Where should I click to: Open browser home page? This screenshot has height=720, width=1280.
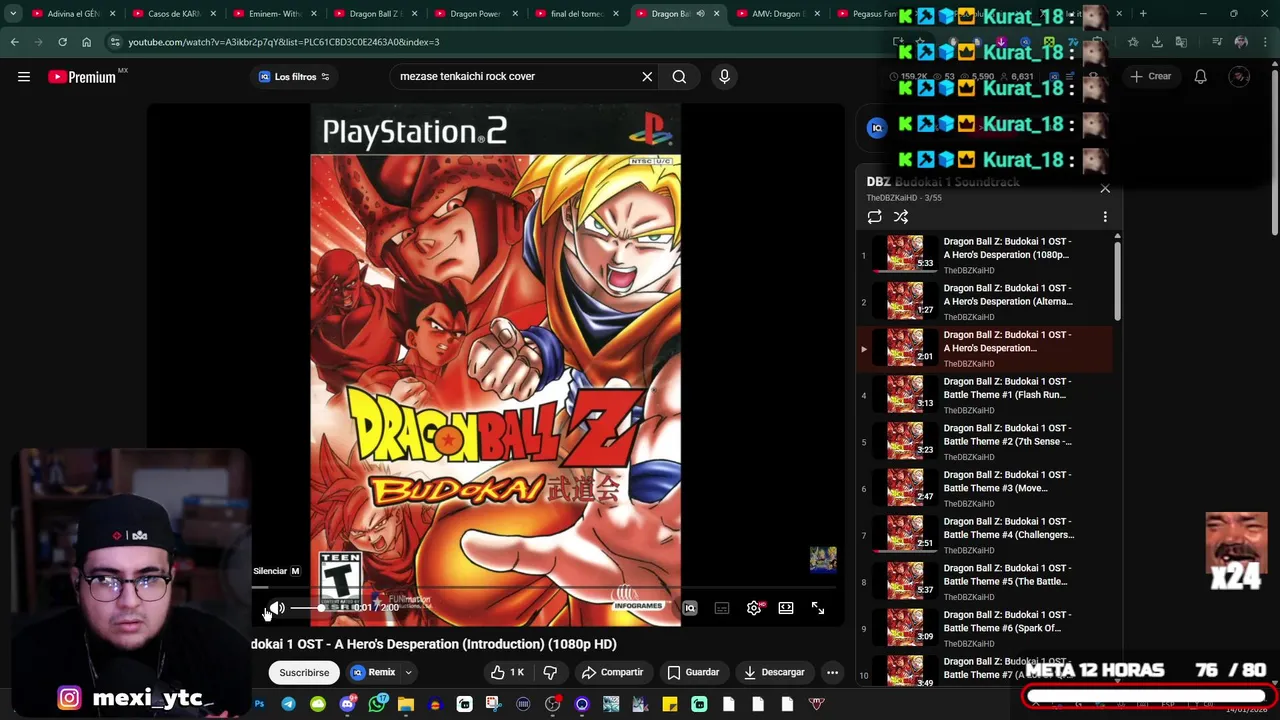(86, 42)
